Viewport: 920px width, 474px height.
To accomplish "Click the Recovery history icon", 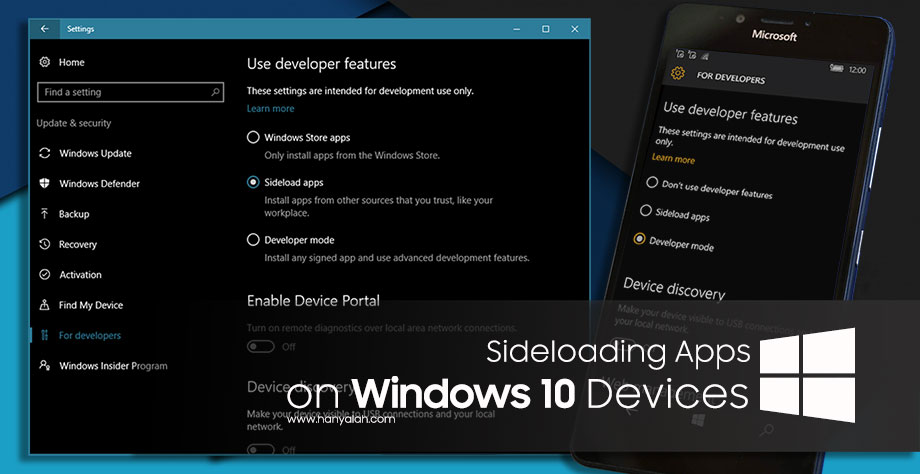I will pos(45,244).
